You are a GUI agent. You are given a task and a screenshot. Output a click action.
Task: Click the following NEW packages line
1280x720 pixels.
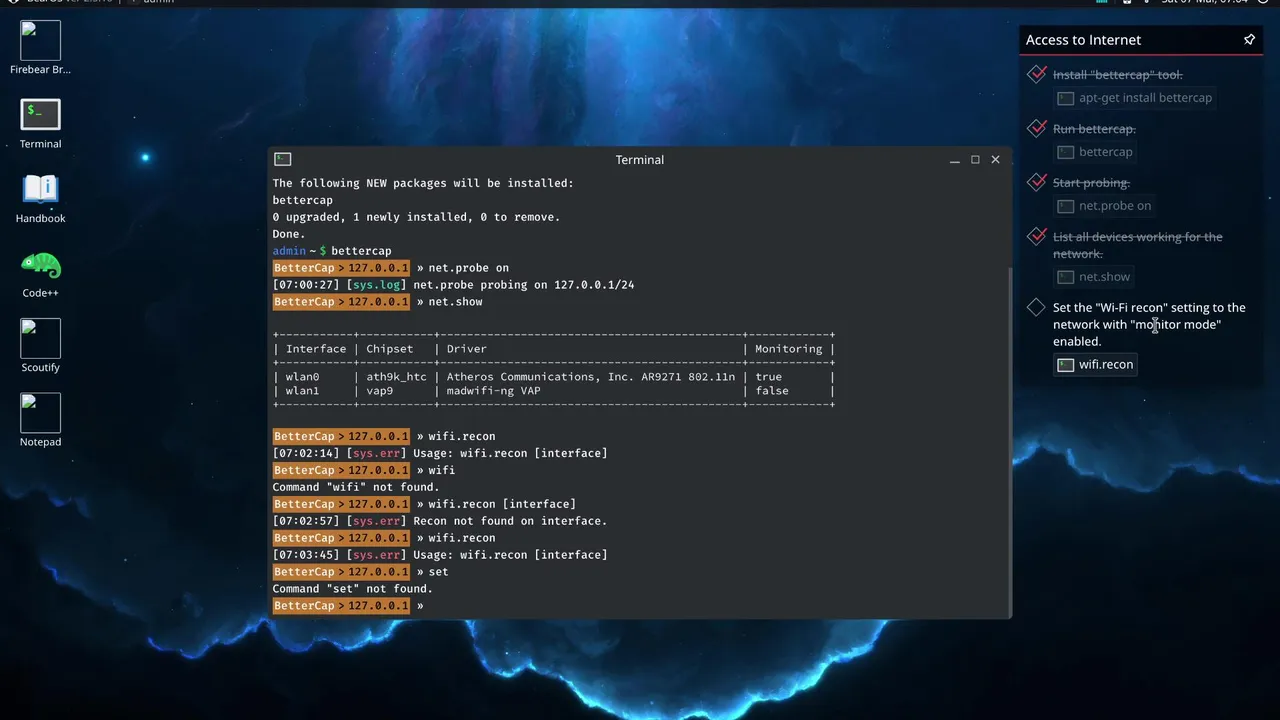pos(423,183)
